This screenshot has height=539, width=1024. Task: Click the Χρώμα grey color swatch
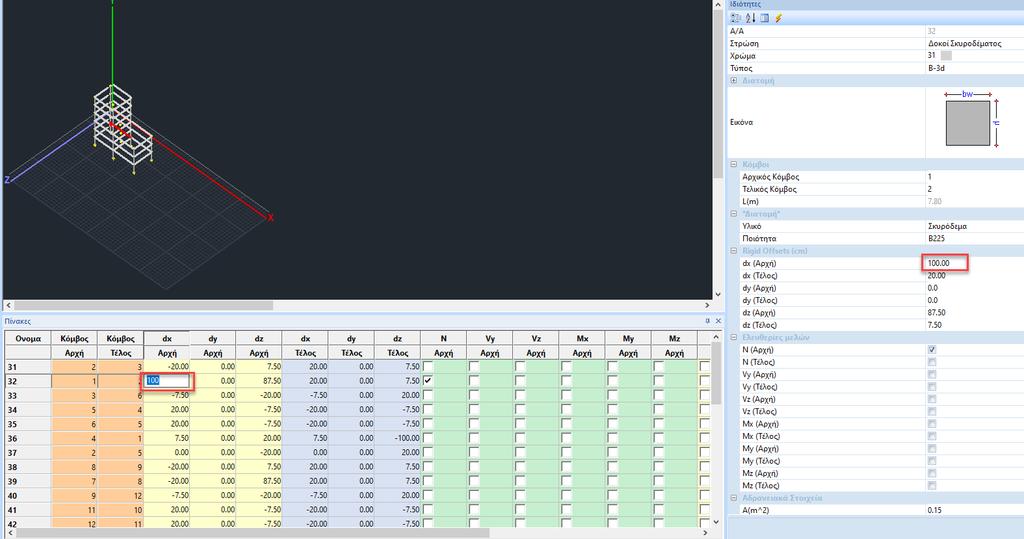pos(946,56)
